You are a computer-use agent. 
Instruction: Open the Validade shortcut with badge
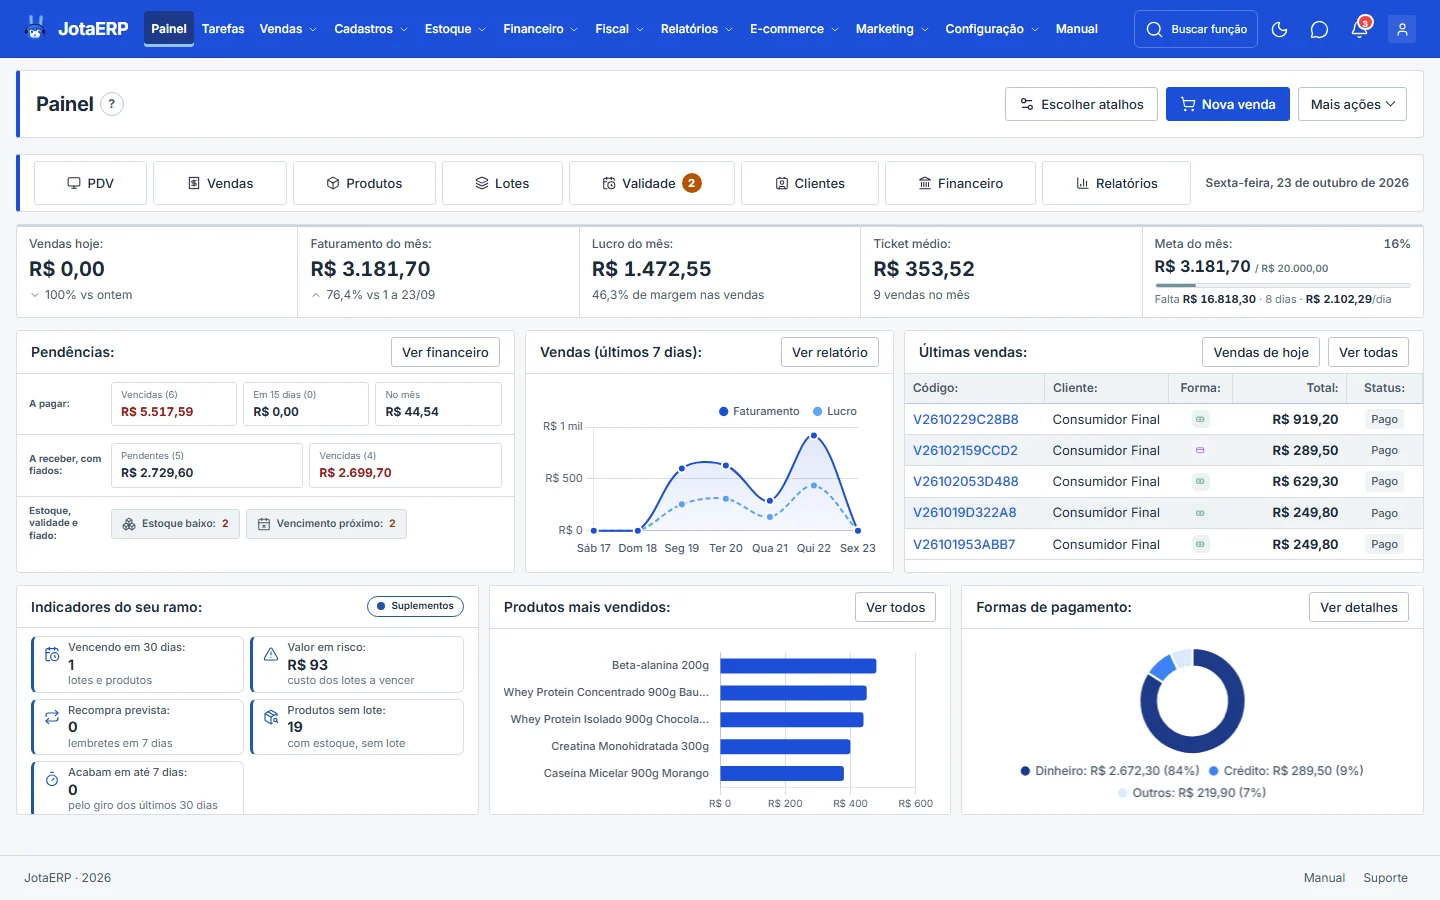652,183
